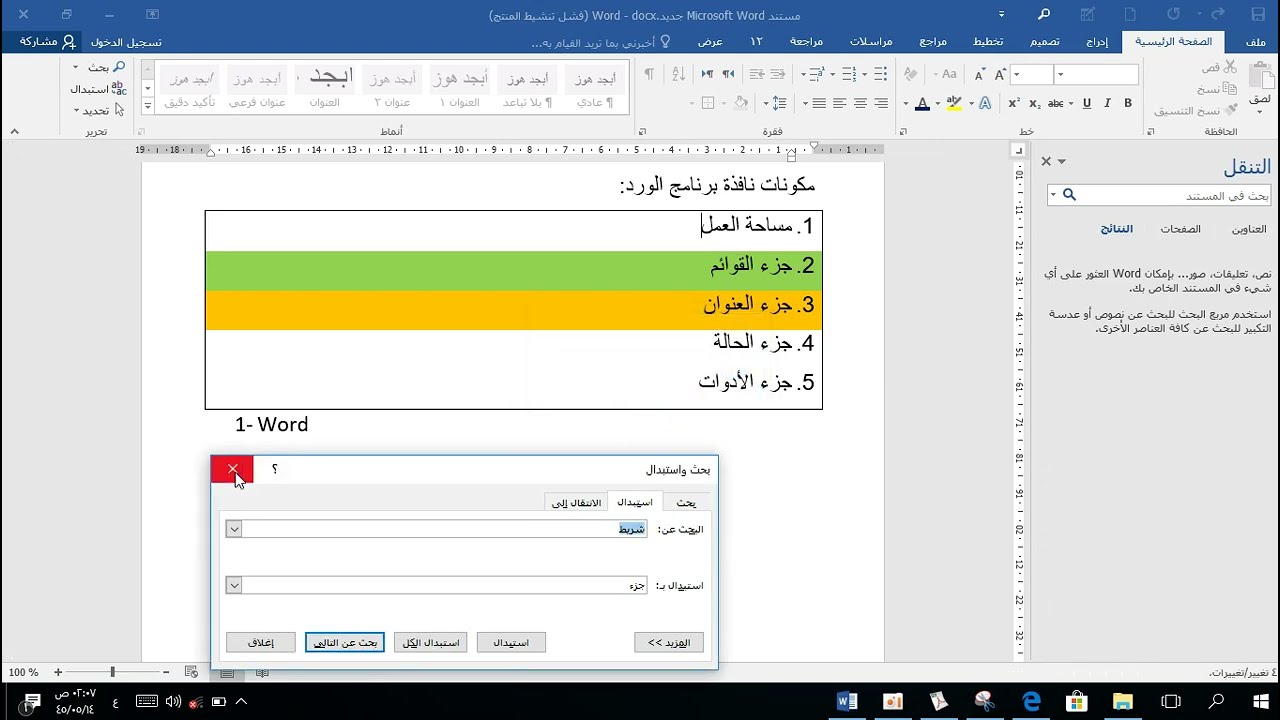Click the Text Effects glowing A icon
This screenshot has height=720, width=1280.
[x=985, y=103]
